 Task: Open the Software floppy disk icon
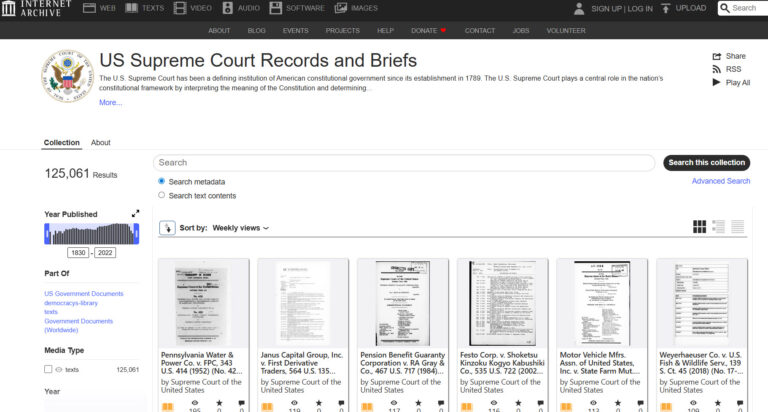coord(276,8)
